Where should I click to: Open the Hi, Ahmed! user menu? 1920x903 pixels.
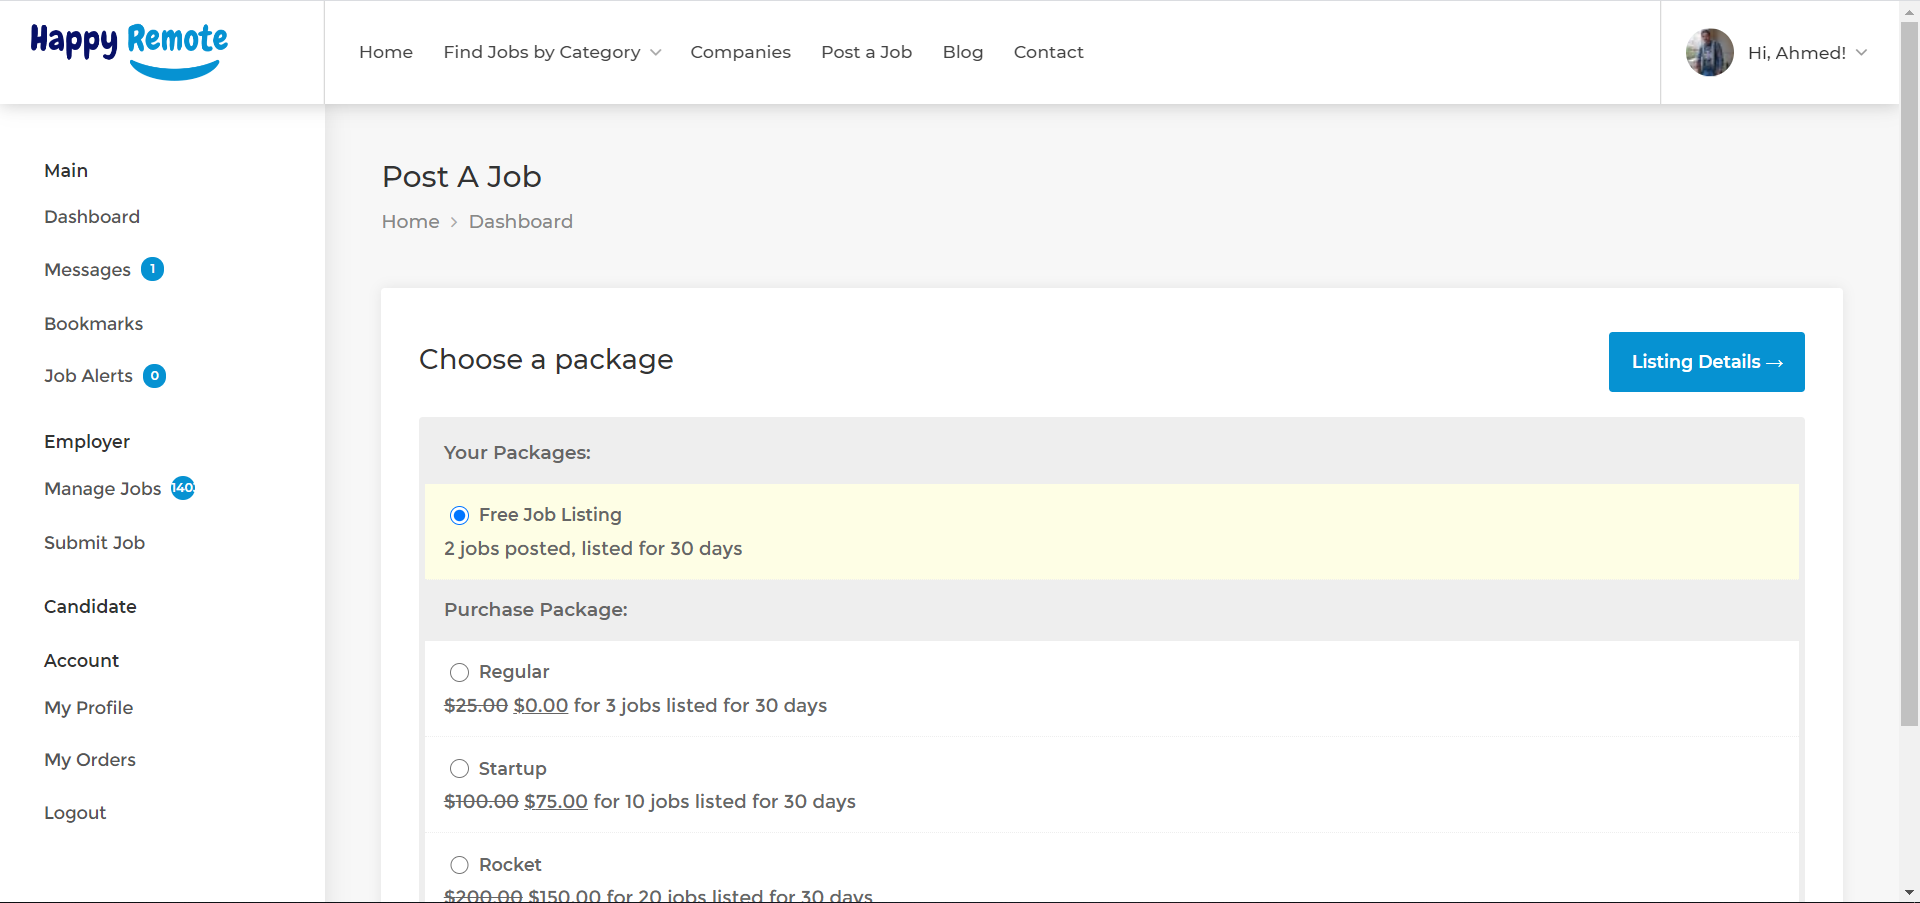(1806, 53)
